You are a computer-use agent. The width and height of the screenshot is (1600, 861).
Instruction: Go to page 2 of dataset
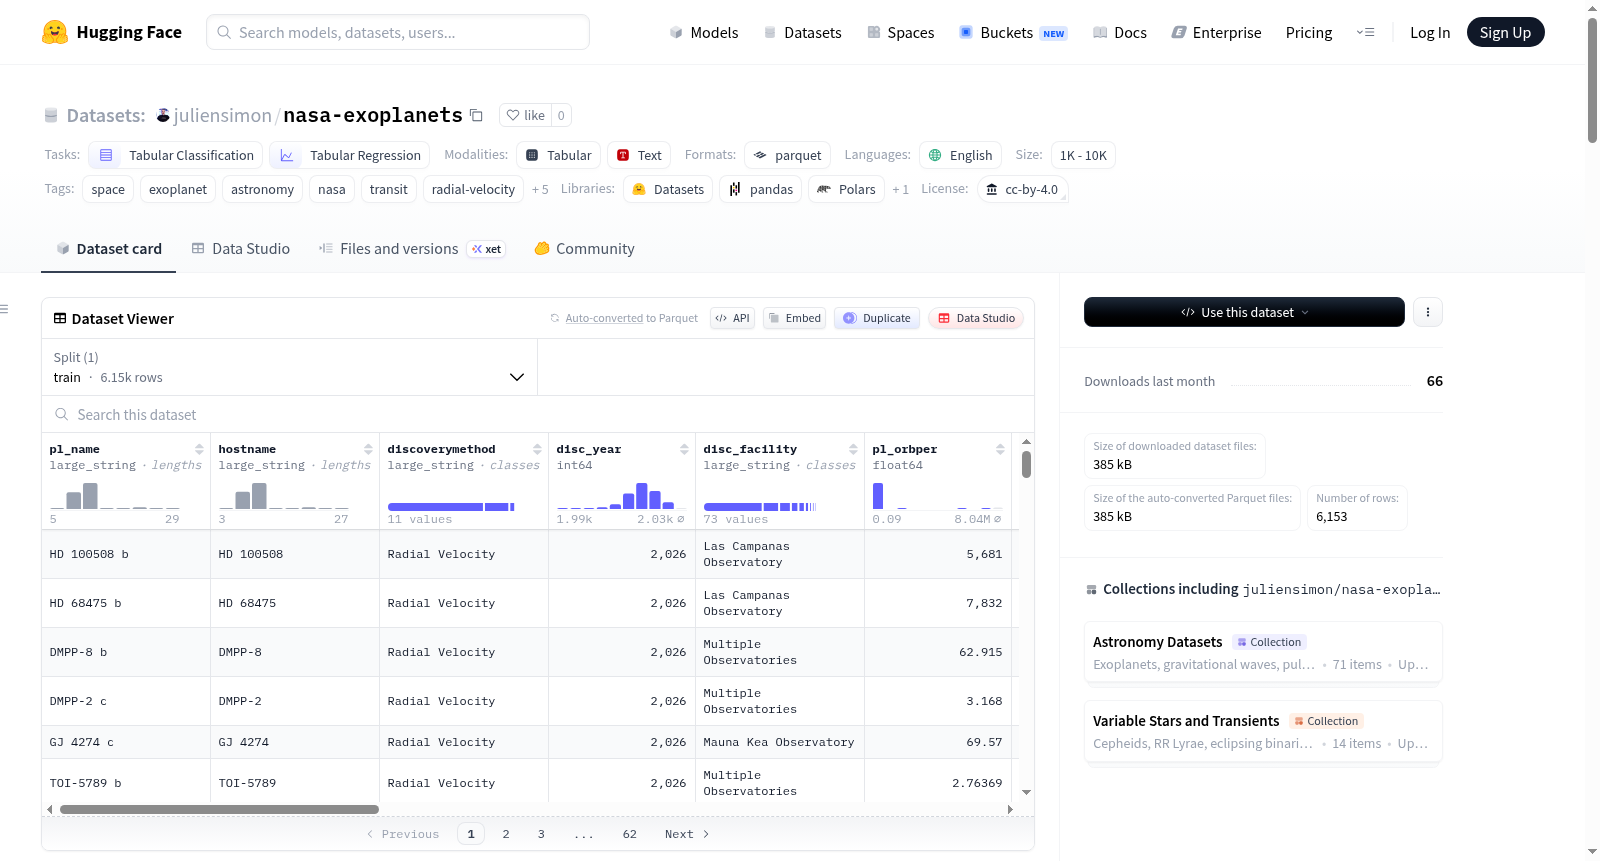(506, 834)
